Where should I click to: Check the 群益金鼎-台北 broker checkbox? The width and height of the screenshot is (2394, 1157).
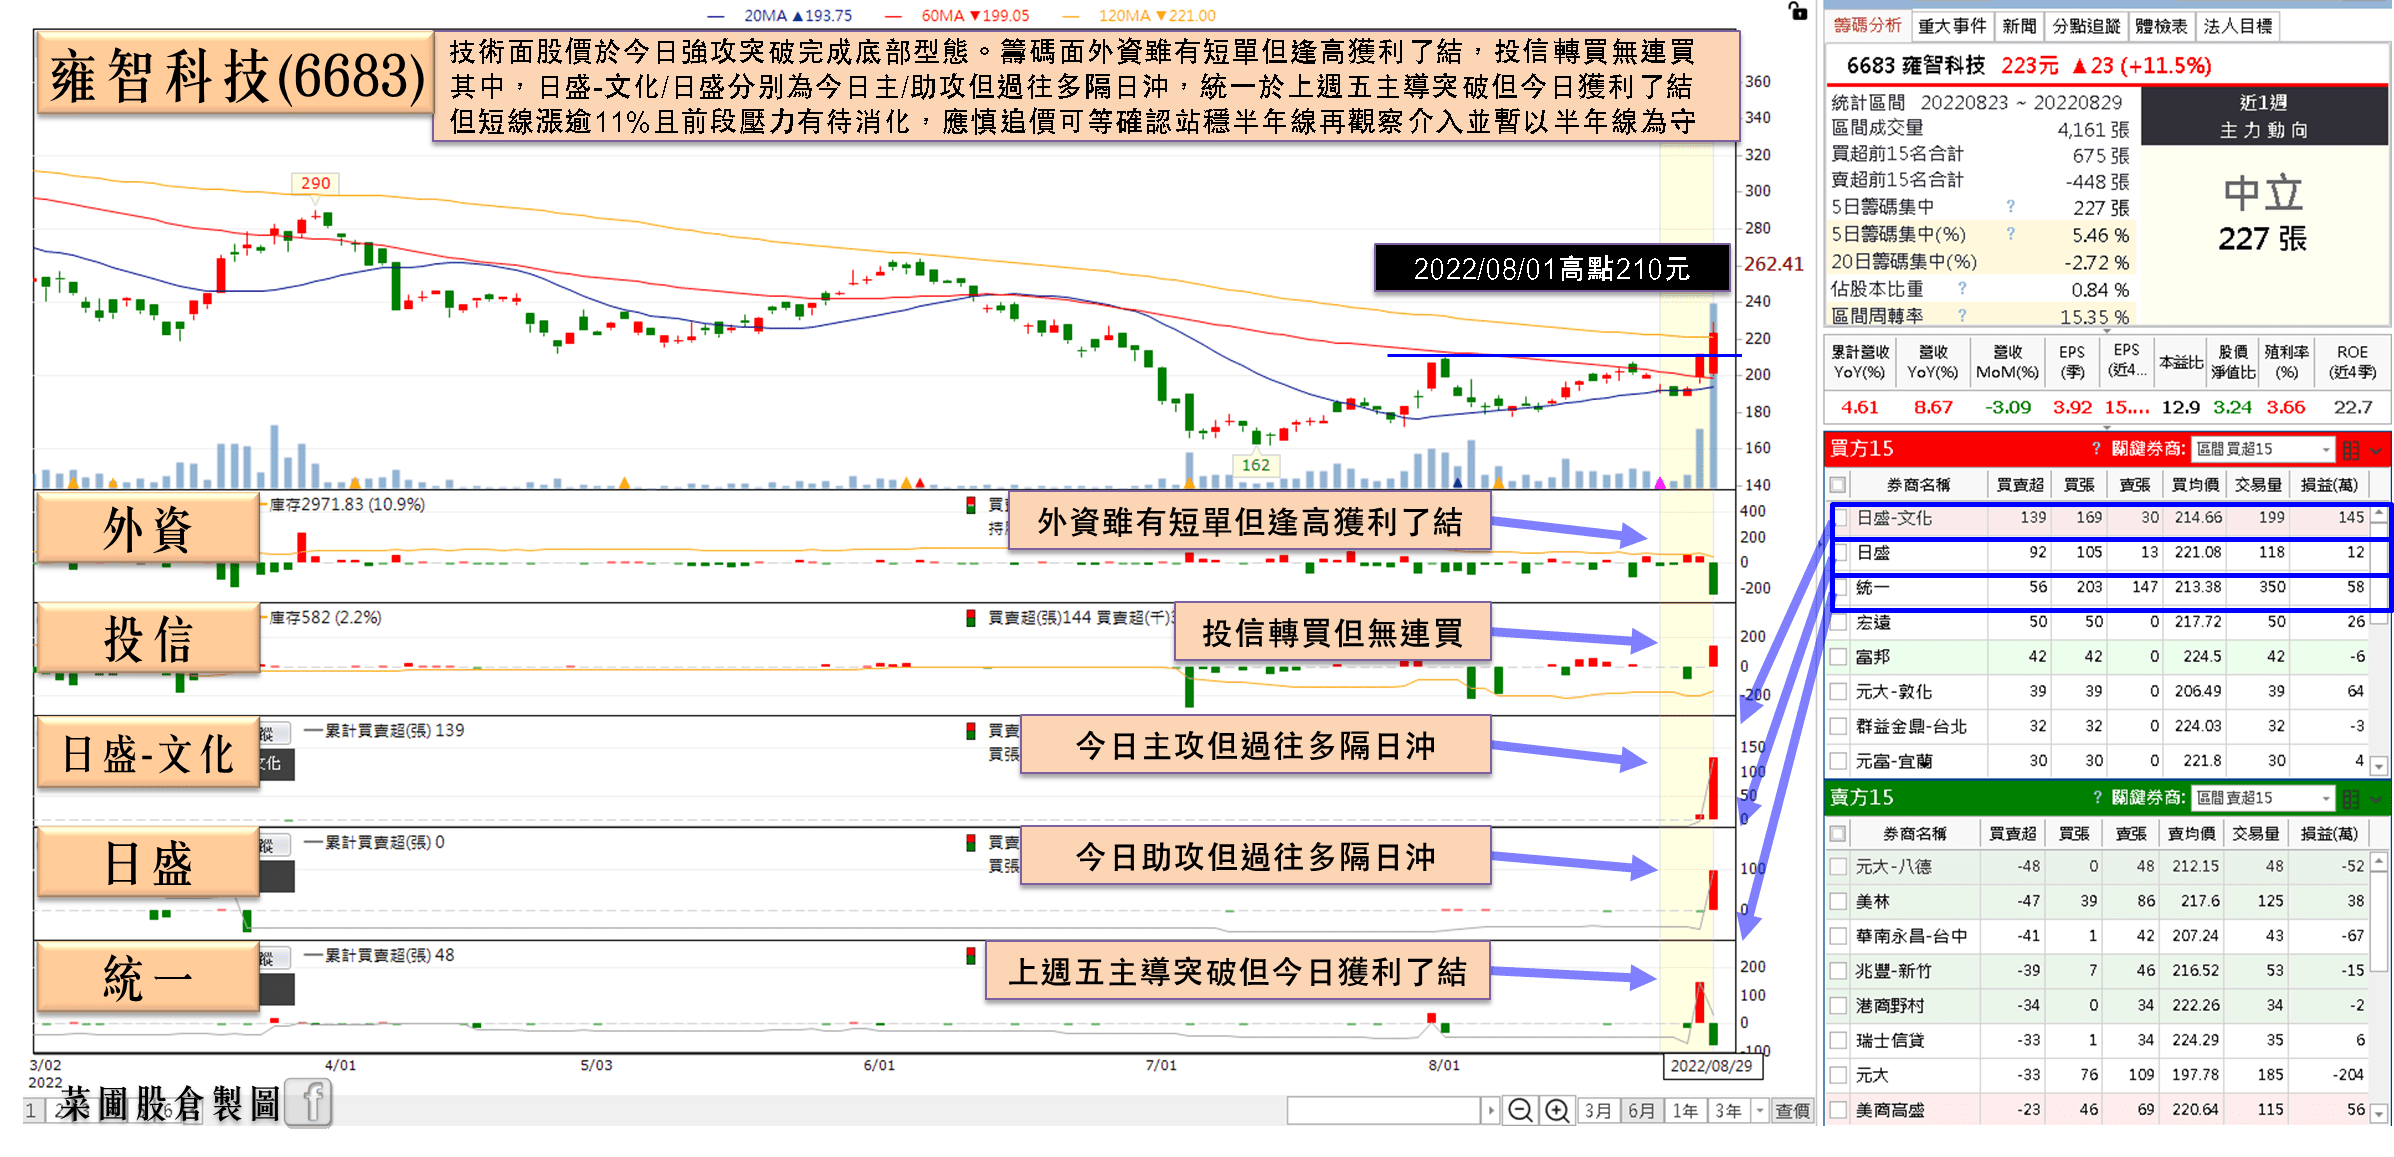tap(1838, 727)
